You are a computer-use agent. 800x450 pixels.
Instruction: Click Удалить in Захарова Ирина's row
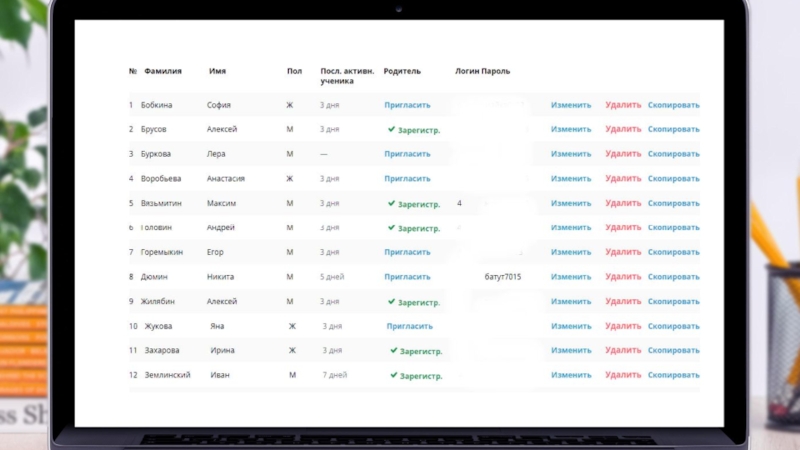click(623, 351)
